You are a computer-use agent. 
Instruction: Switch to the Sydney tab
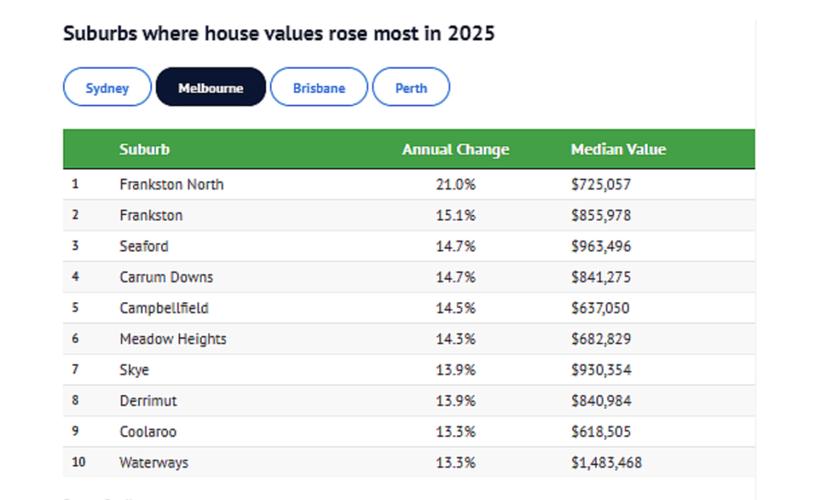(x=107, y=87)
